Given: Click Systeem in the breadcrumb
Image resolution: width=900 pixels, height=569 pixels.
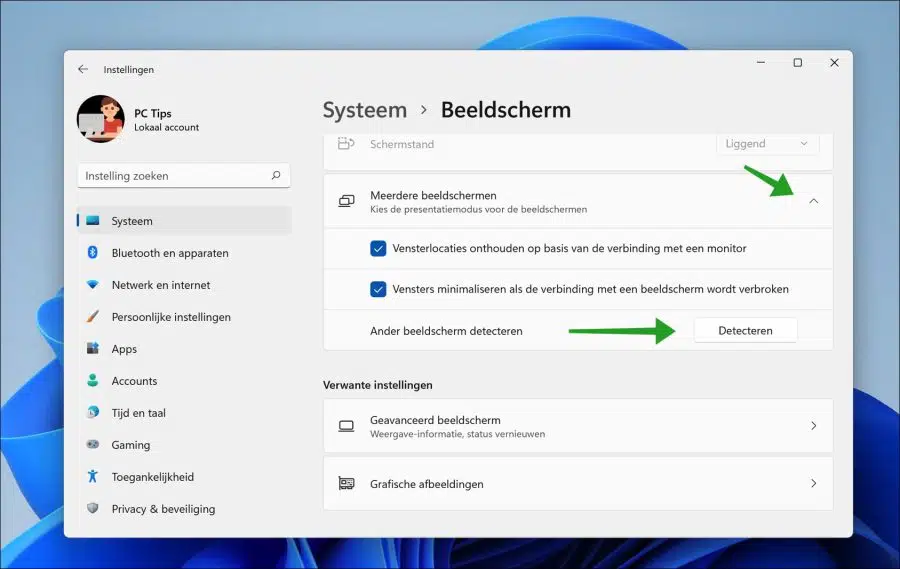Looking at the screenshot, I should [364, 110].
